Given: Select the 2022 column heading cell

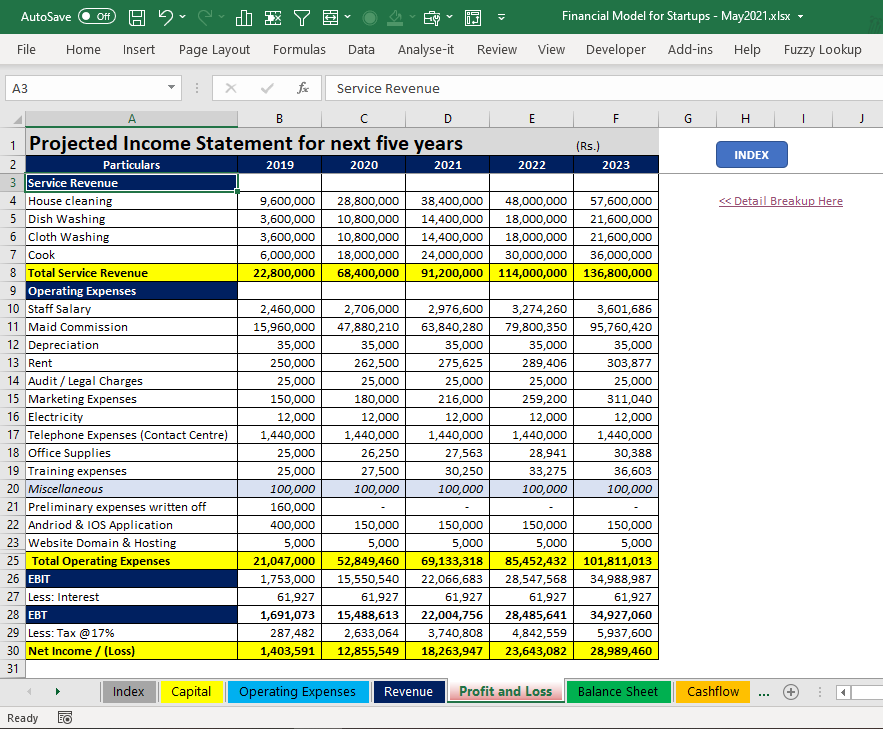Looking at the screenshot, I should coord(532,165).
